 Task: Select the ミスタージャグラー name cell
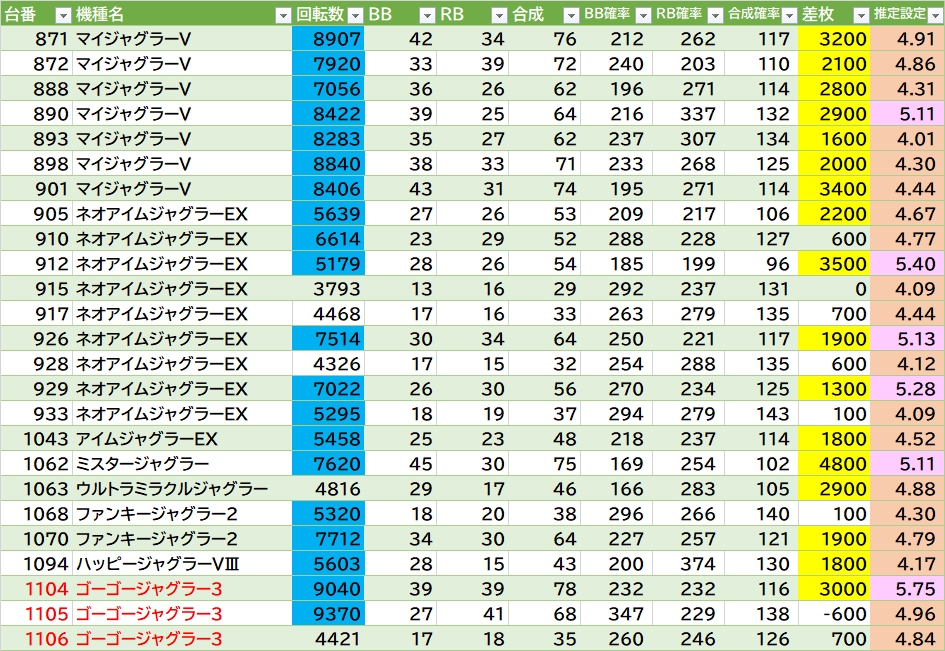pos(183,464)
